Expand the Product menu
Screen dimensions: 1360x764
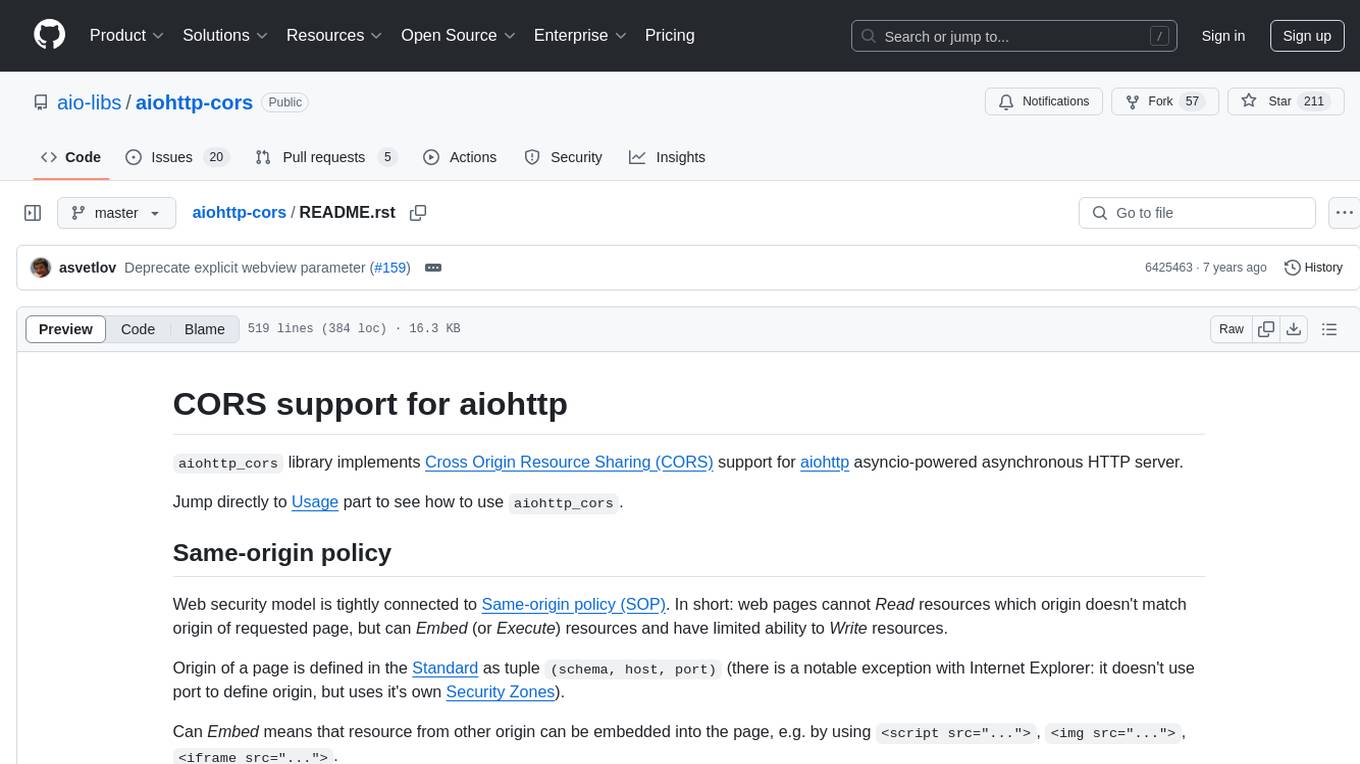(x=127, y=35)
